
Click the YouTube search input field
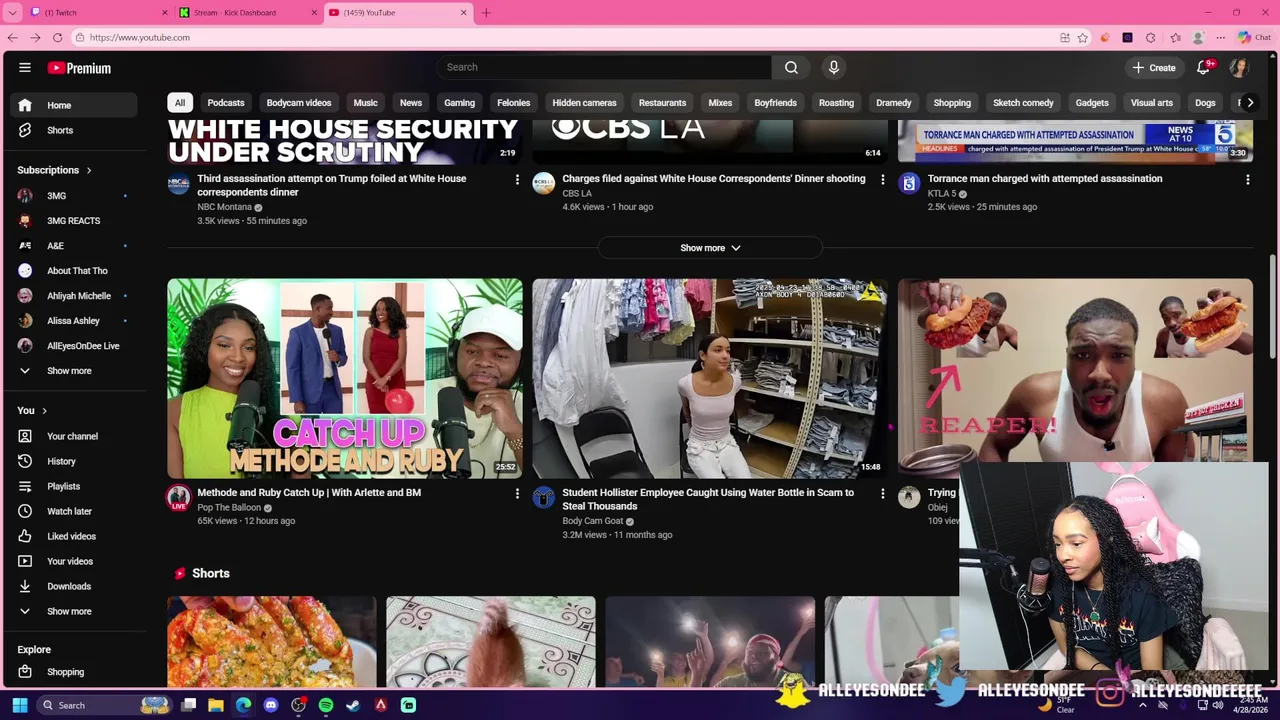(603, 67)
